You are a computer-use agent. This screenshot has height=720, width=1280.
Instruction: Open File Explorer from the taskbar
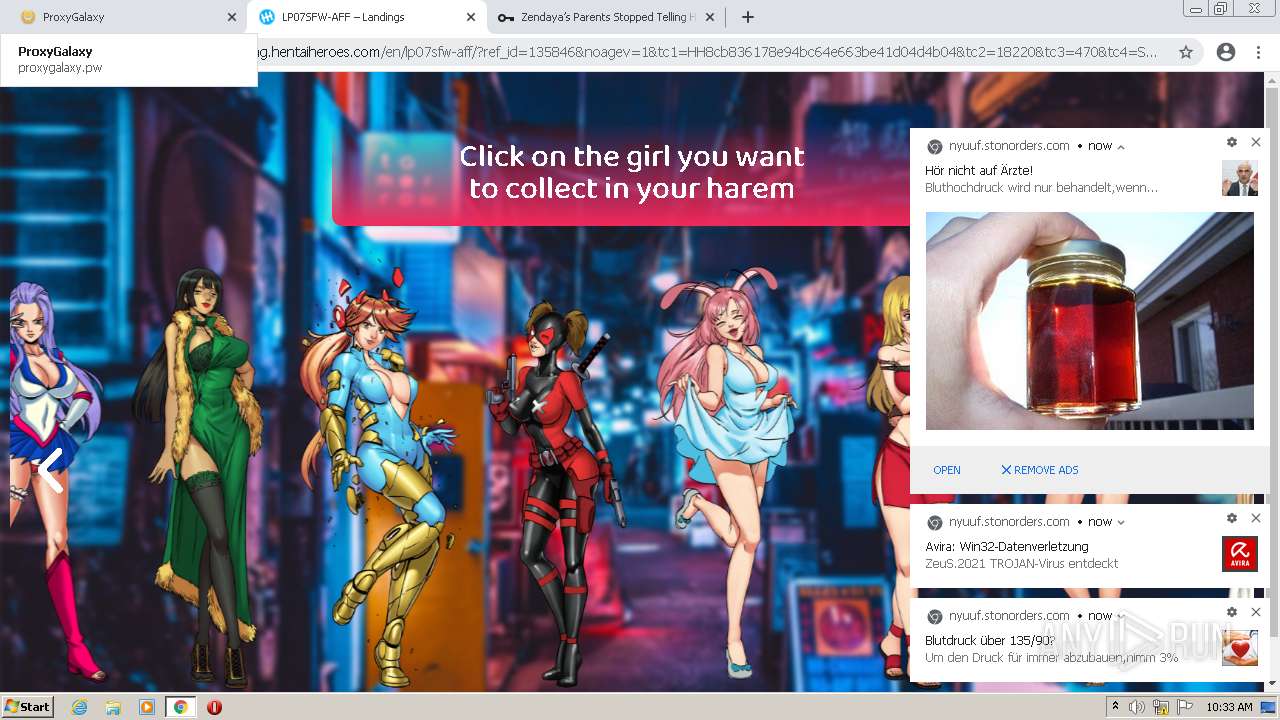pos(113,707)
